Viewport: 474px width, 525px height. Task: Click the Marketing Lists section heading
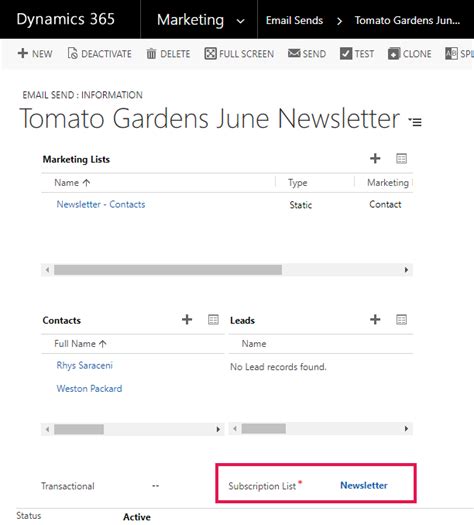76,159
